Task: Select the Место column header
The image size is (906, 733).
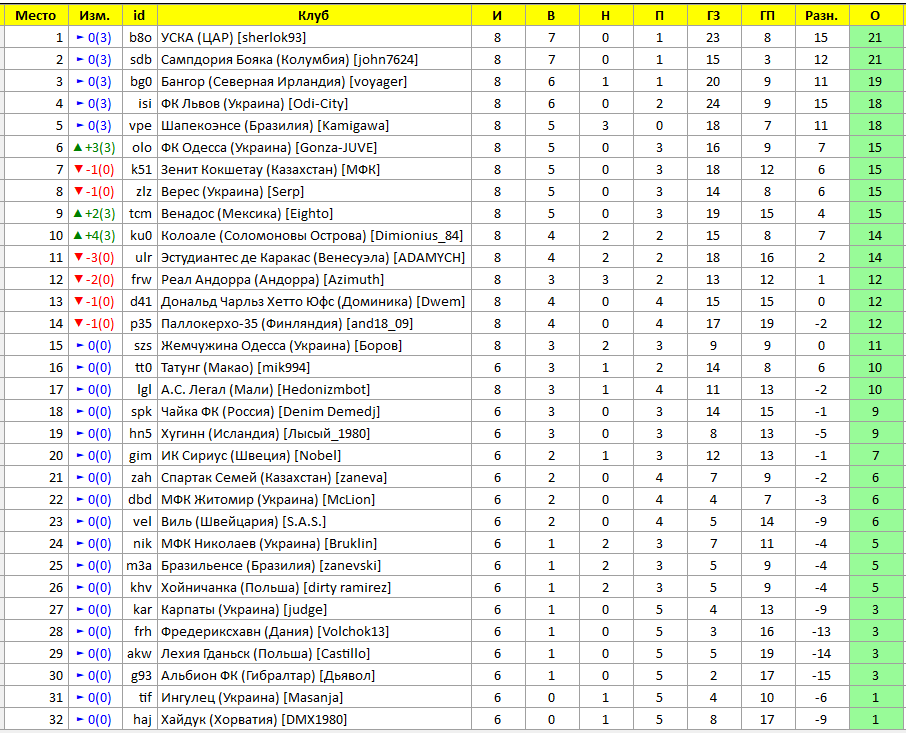Action: [36, 16]
